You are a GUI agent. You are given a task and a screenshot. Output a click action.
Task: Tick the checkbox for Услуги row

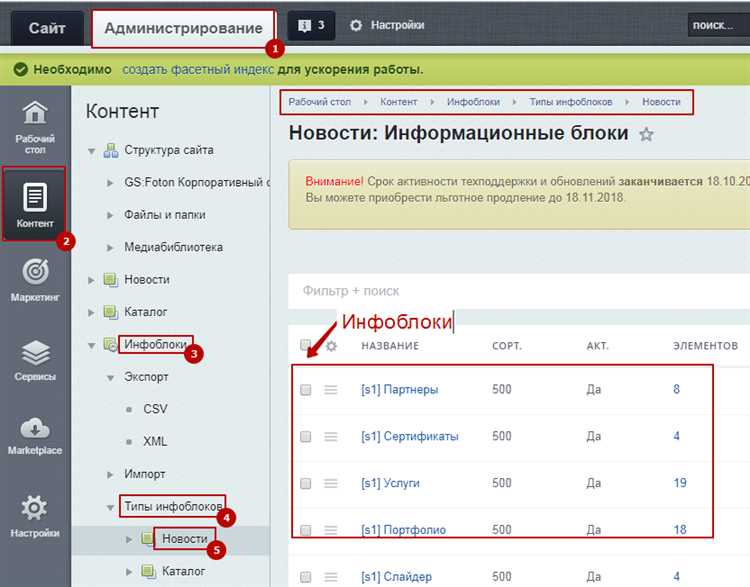coord(306,483)
